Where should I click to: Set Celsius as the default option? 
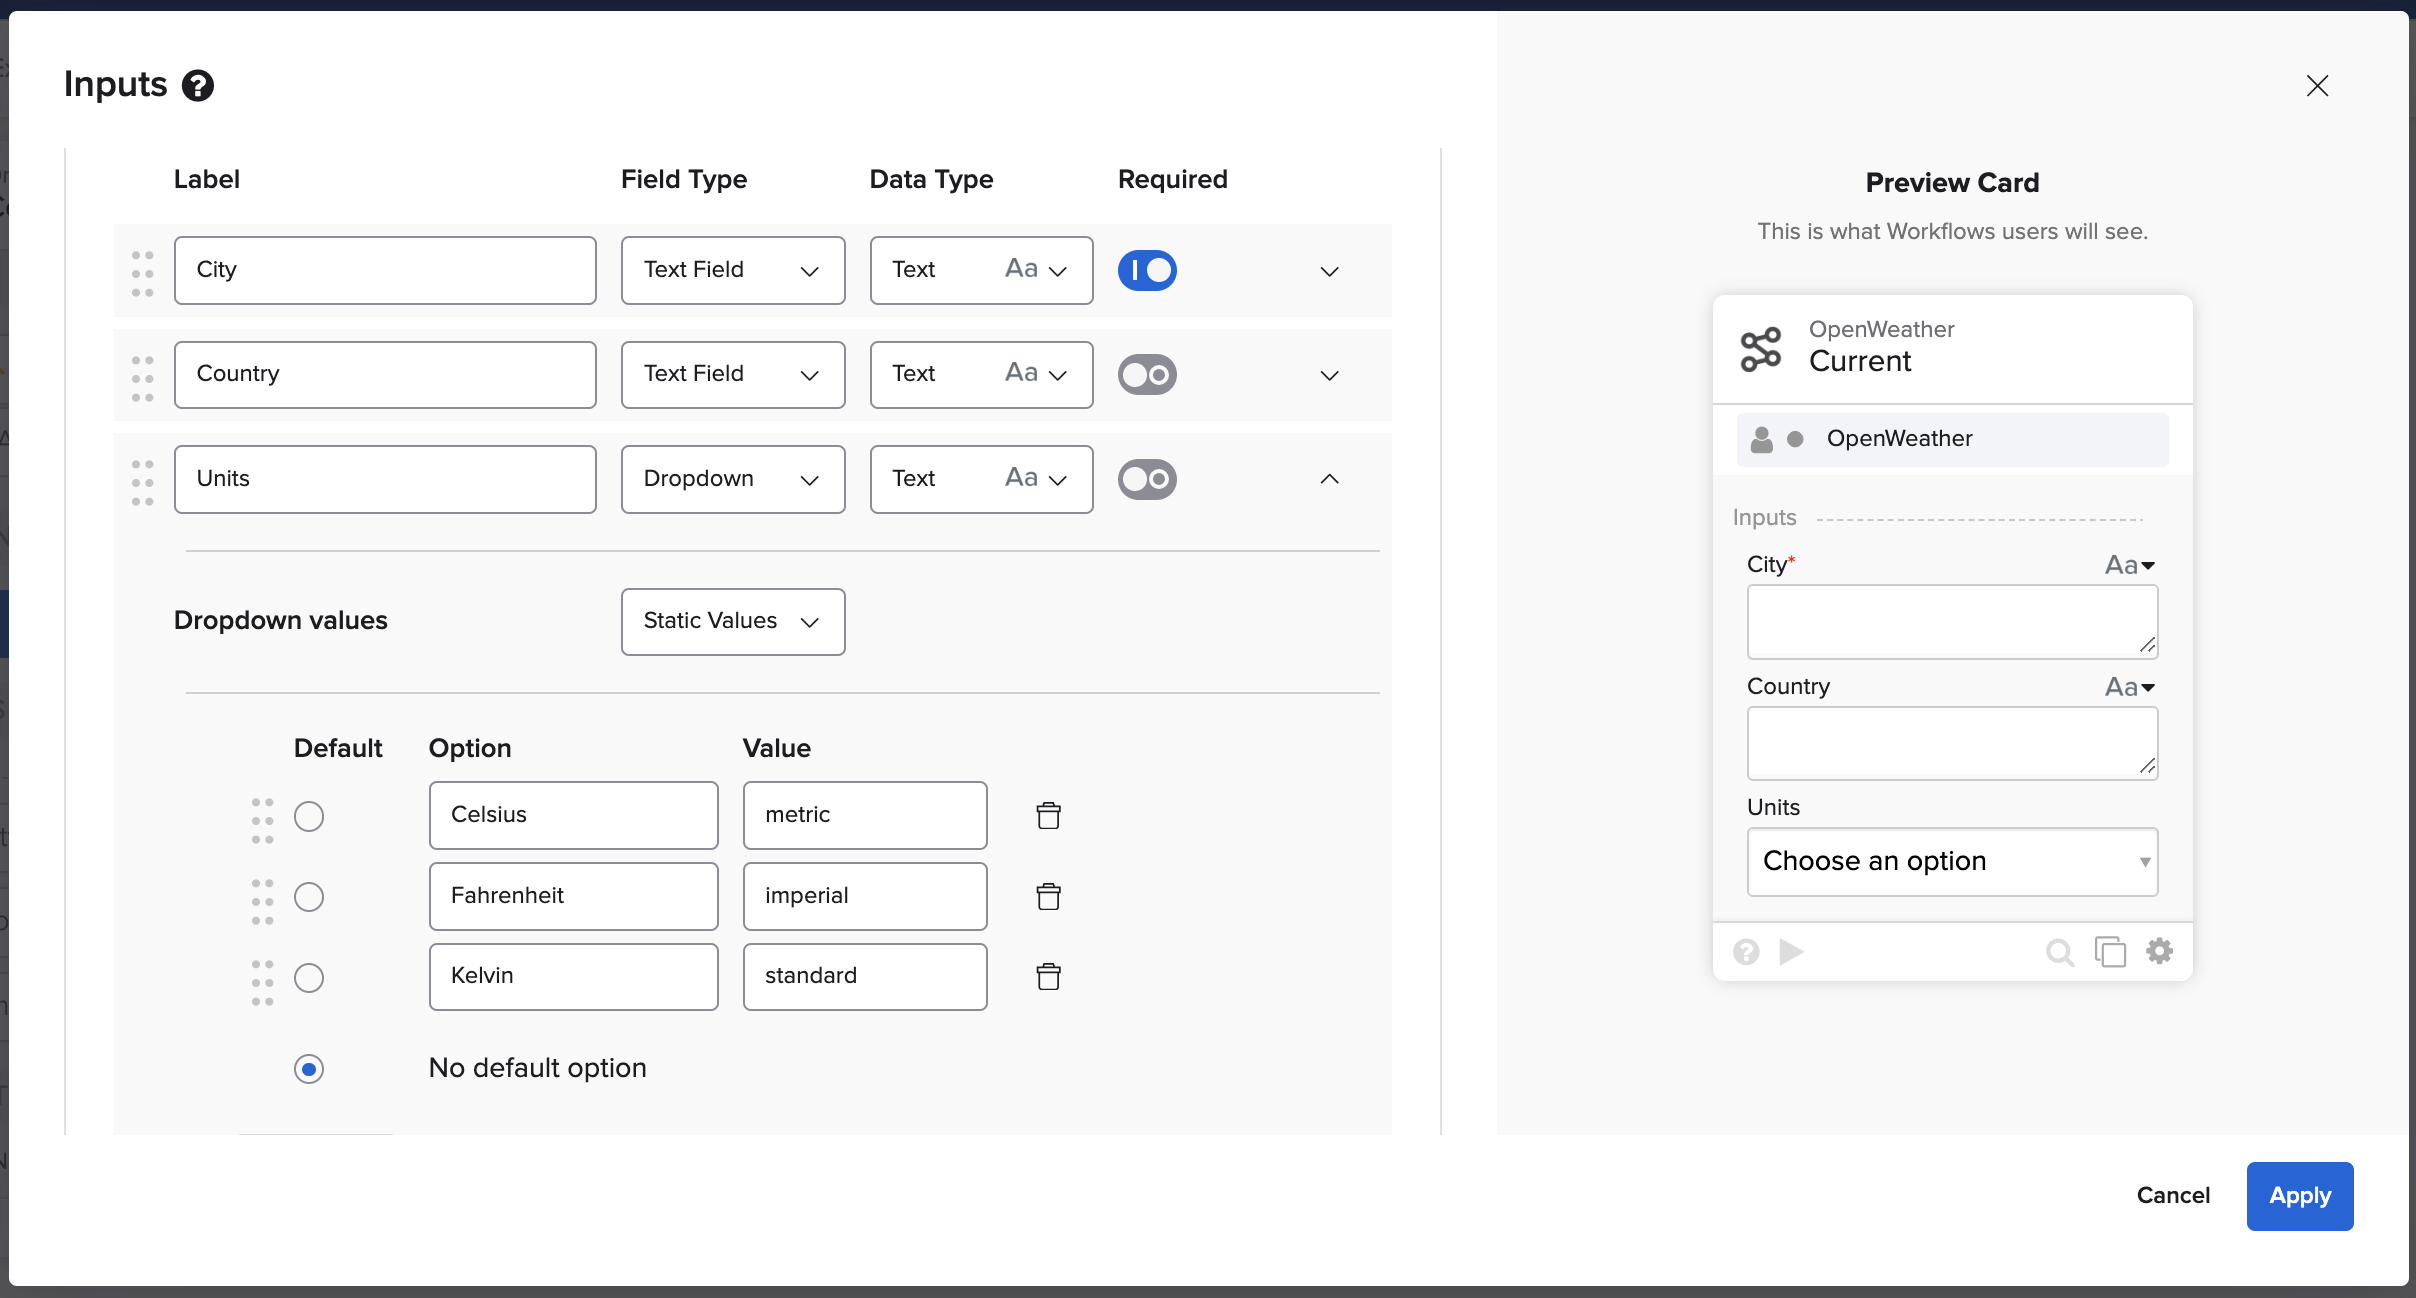[309, 817]
